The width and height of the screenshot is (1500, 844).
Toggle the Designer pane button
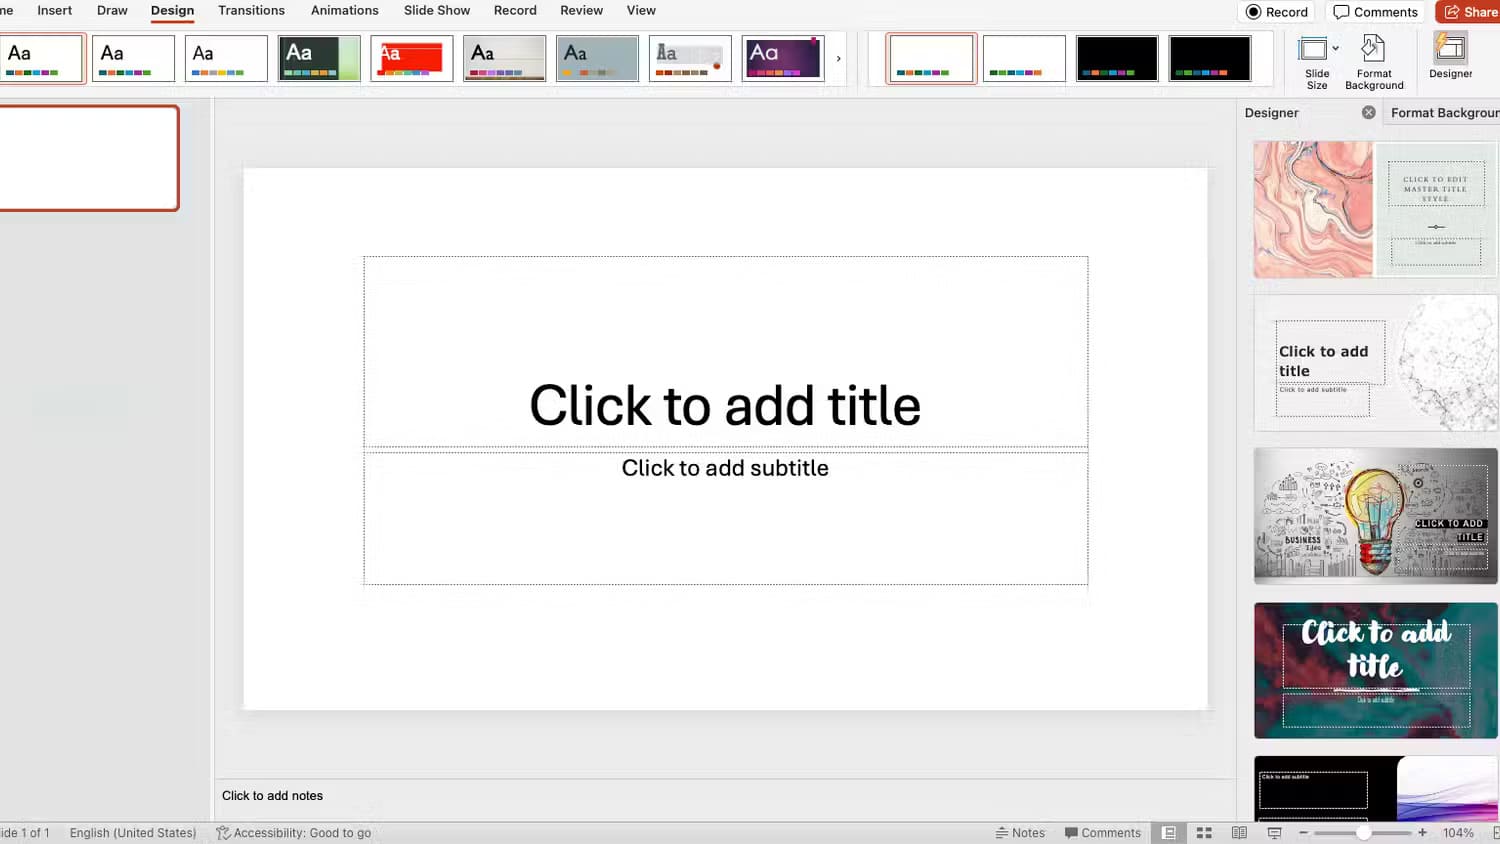click(1450, 57)
